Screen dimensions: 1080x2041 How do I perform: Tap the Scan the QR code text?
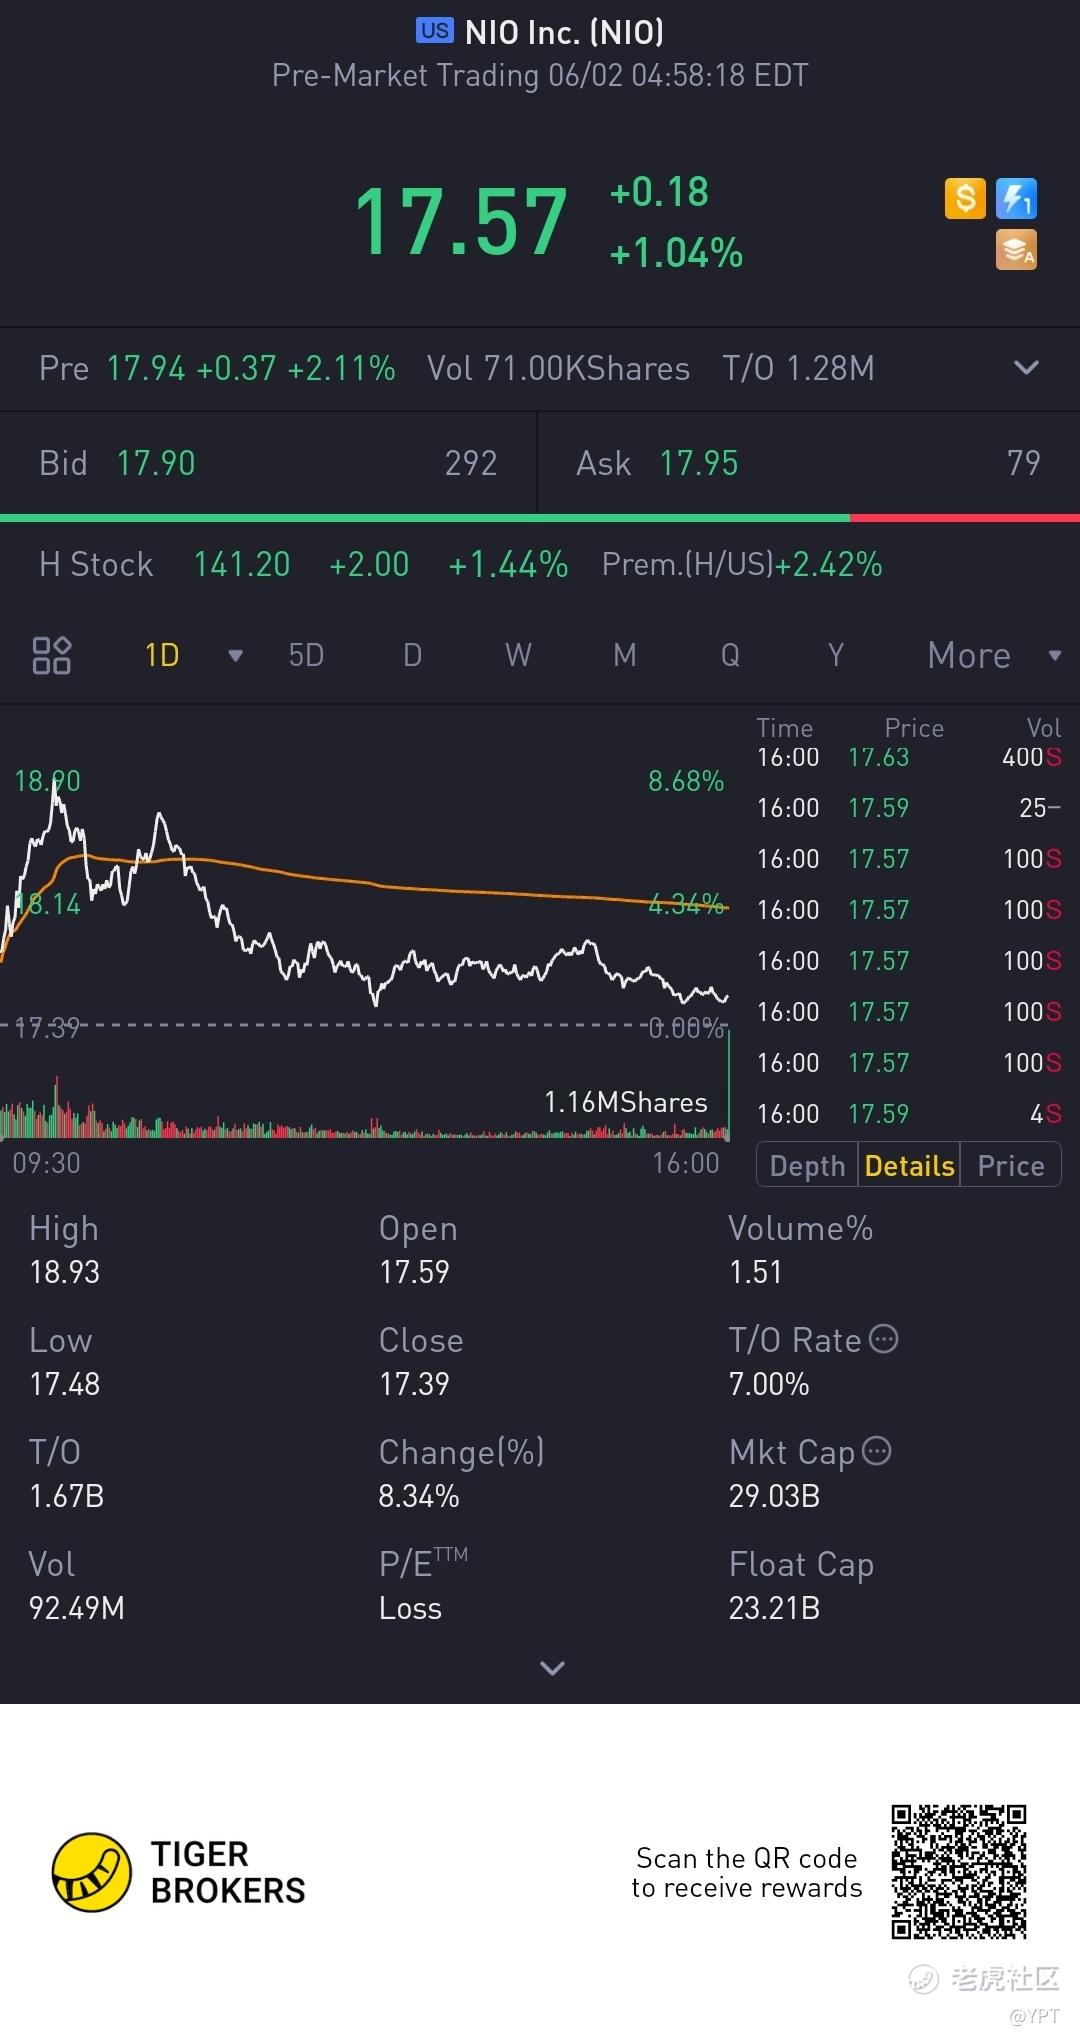746,1872
